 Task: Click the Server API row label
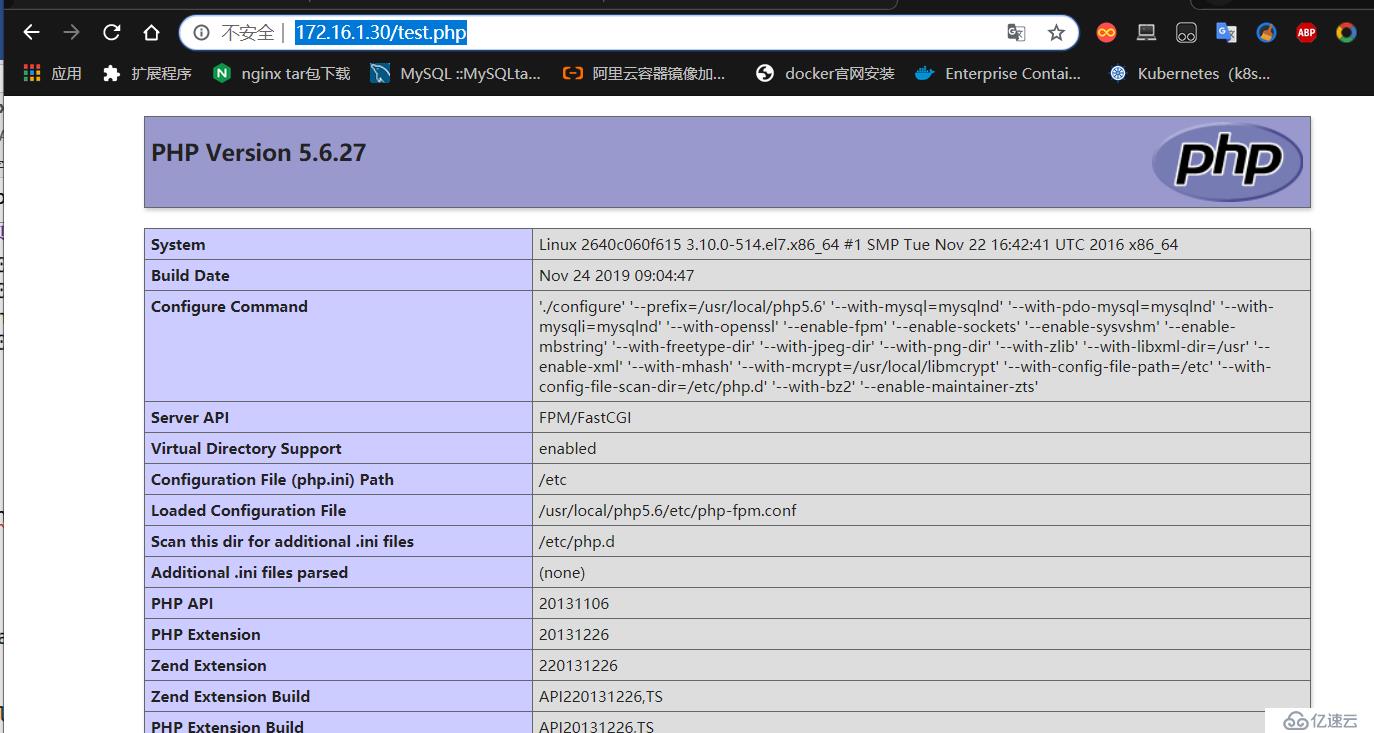pos(190,417)
